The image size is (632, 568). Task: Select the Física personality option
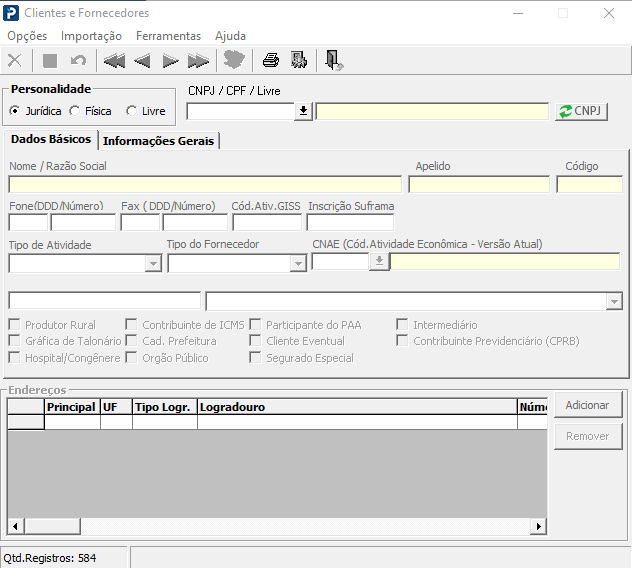75,111
